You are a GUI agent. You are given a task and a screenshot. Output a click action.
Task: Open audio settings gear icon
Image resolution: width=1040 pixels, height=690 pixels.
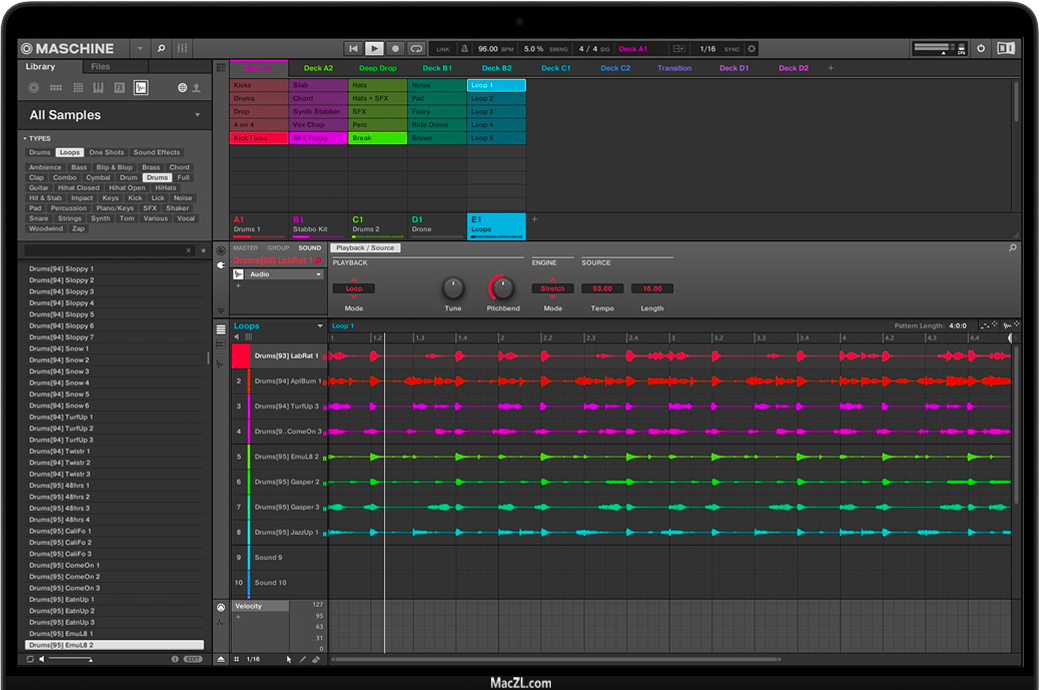[752, 48]
